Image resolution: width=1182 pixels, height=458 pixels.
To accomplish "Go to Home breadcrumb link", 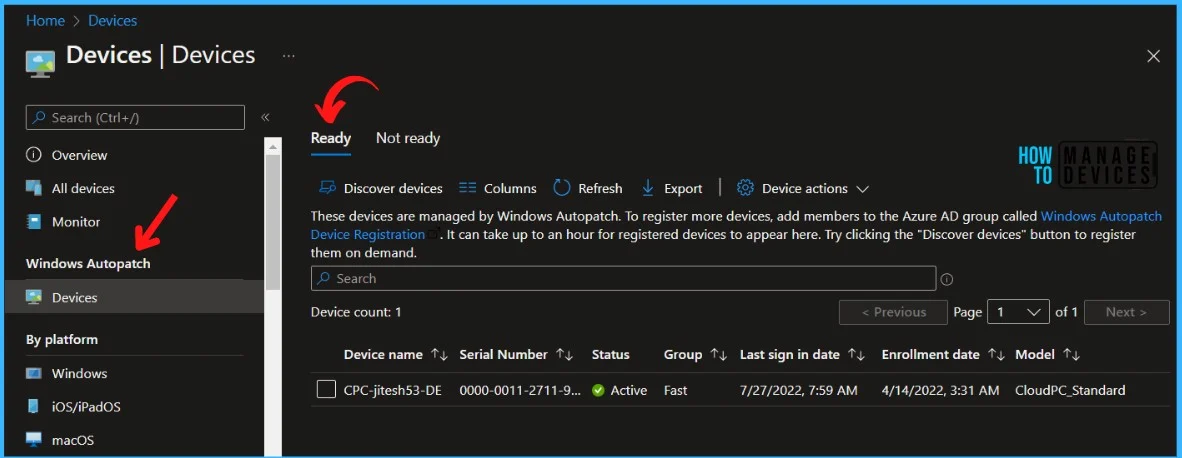I will [x=45, y=20].
